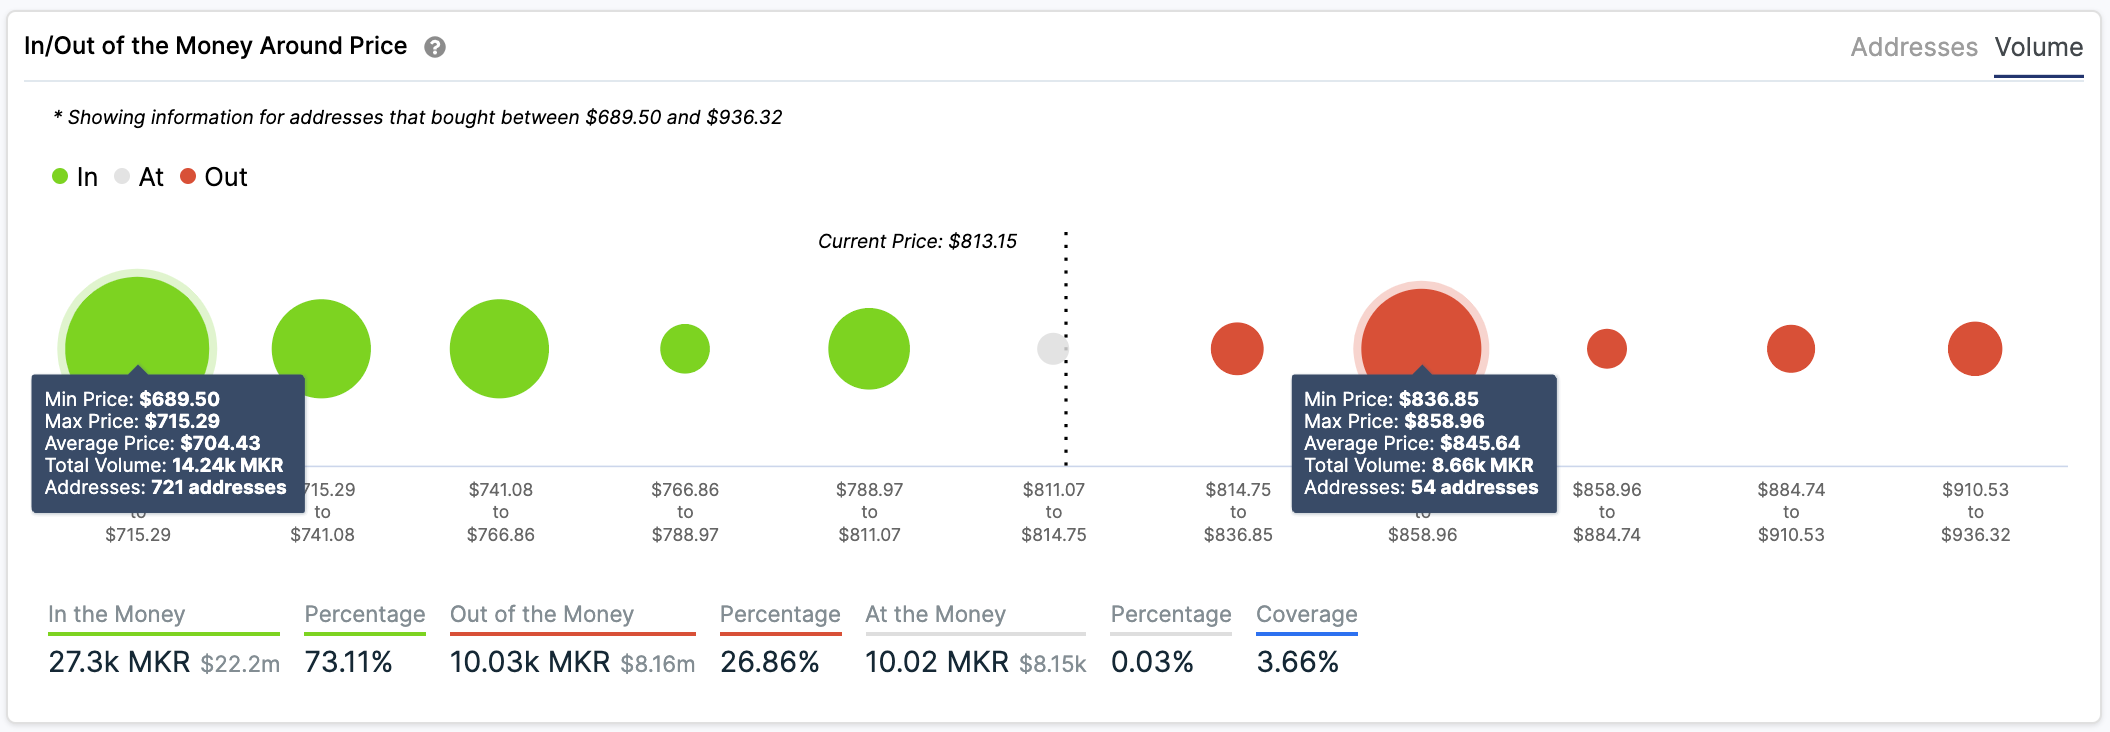2110x732 pixels.
Task: Click the In the Money label
Action: (117, 614)
